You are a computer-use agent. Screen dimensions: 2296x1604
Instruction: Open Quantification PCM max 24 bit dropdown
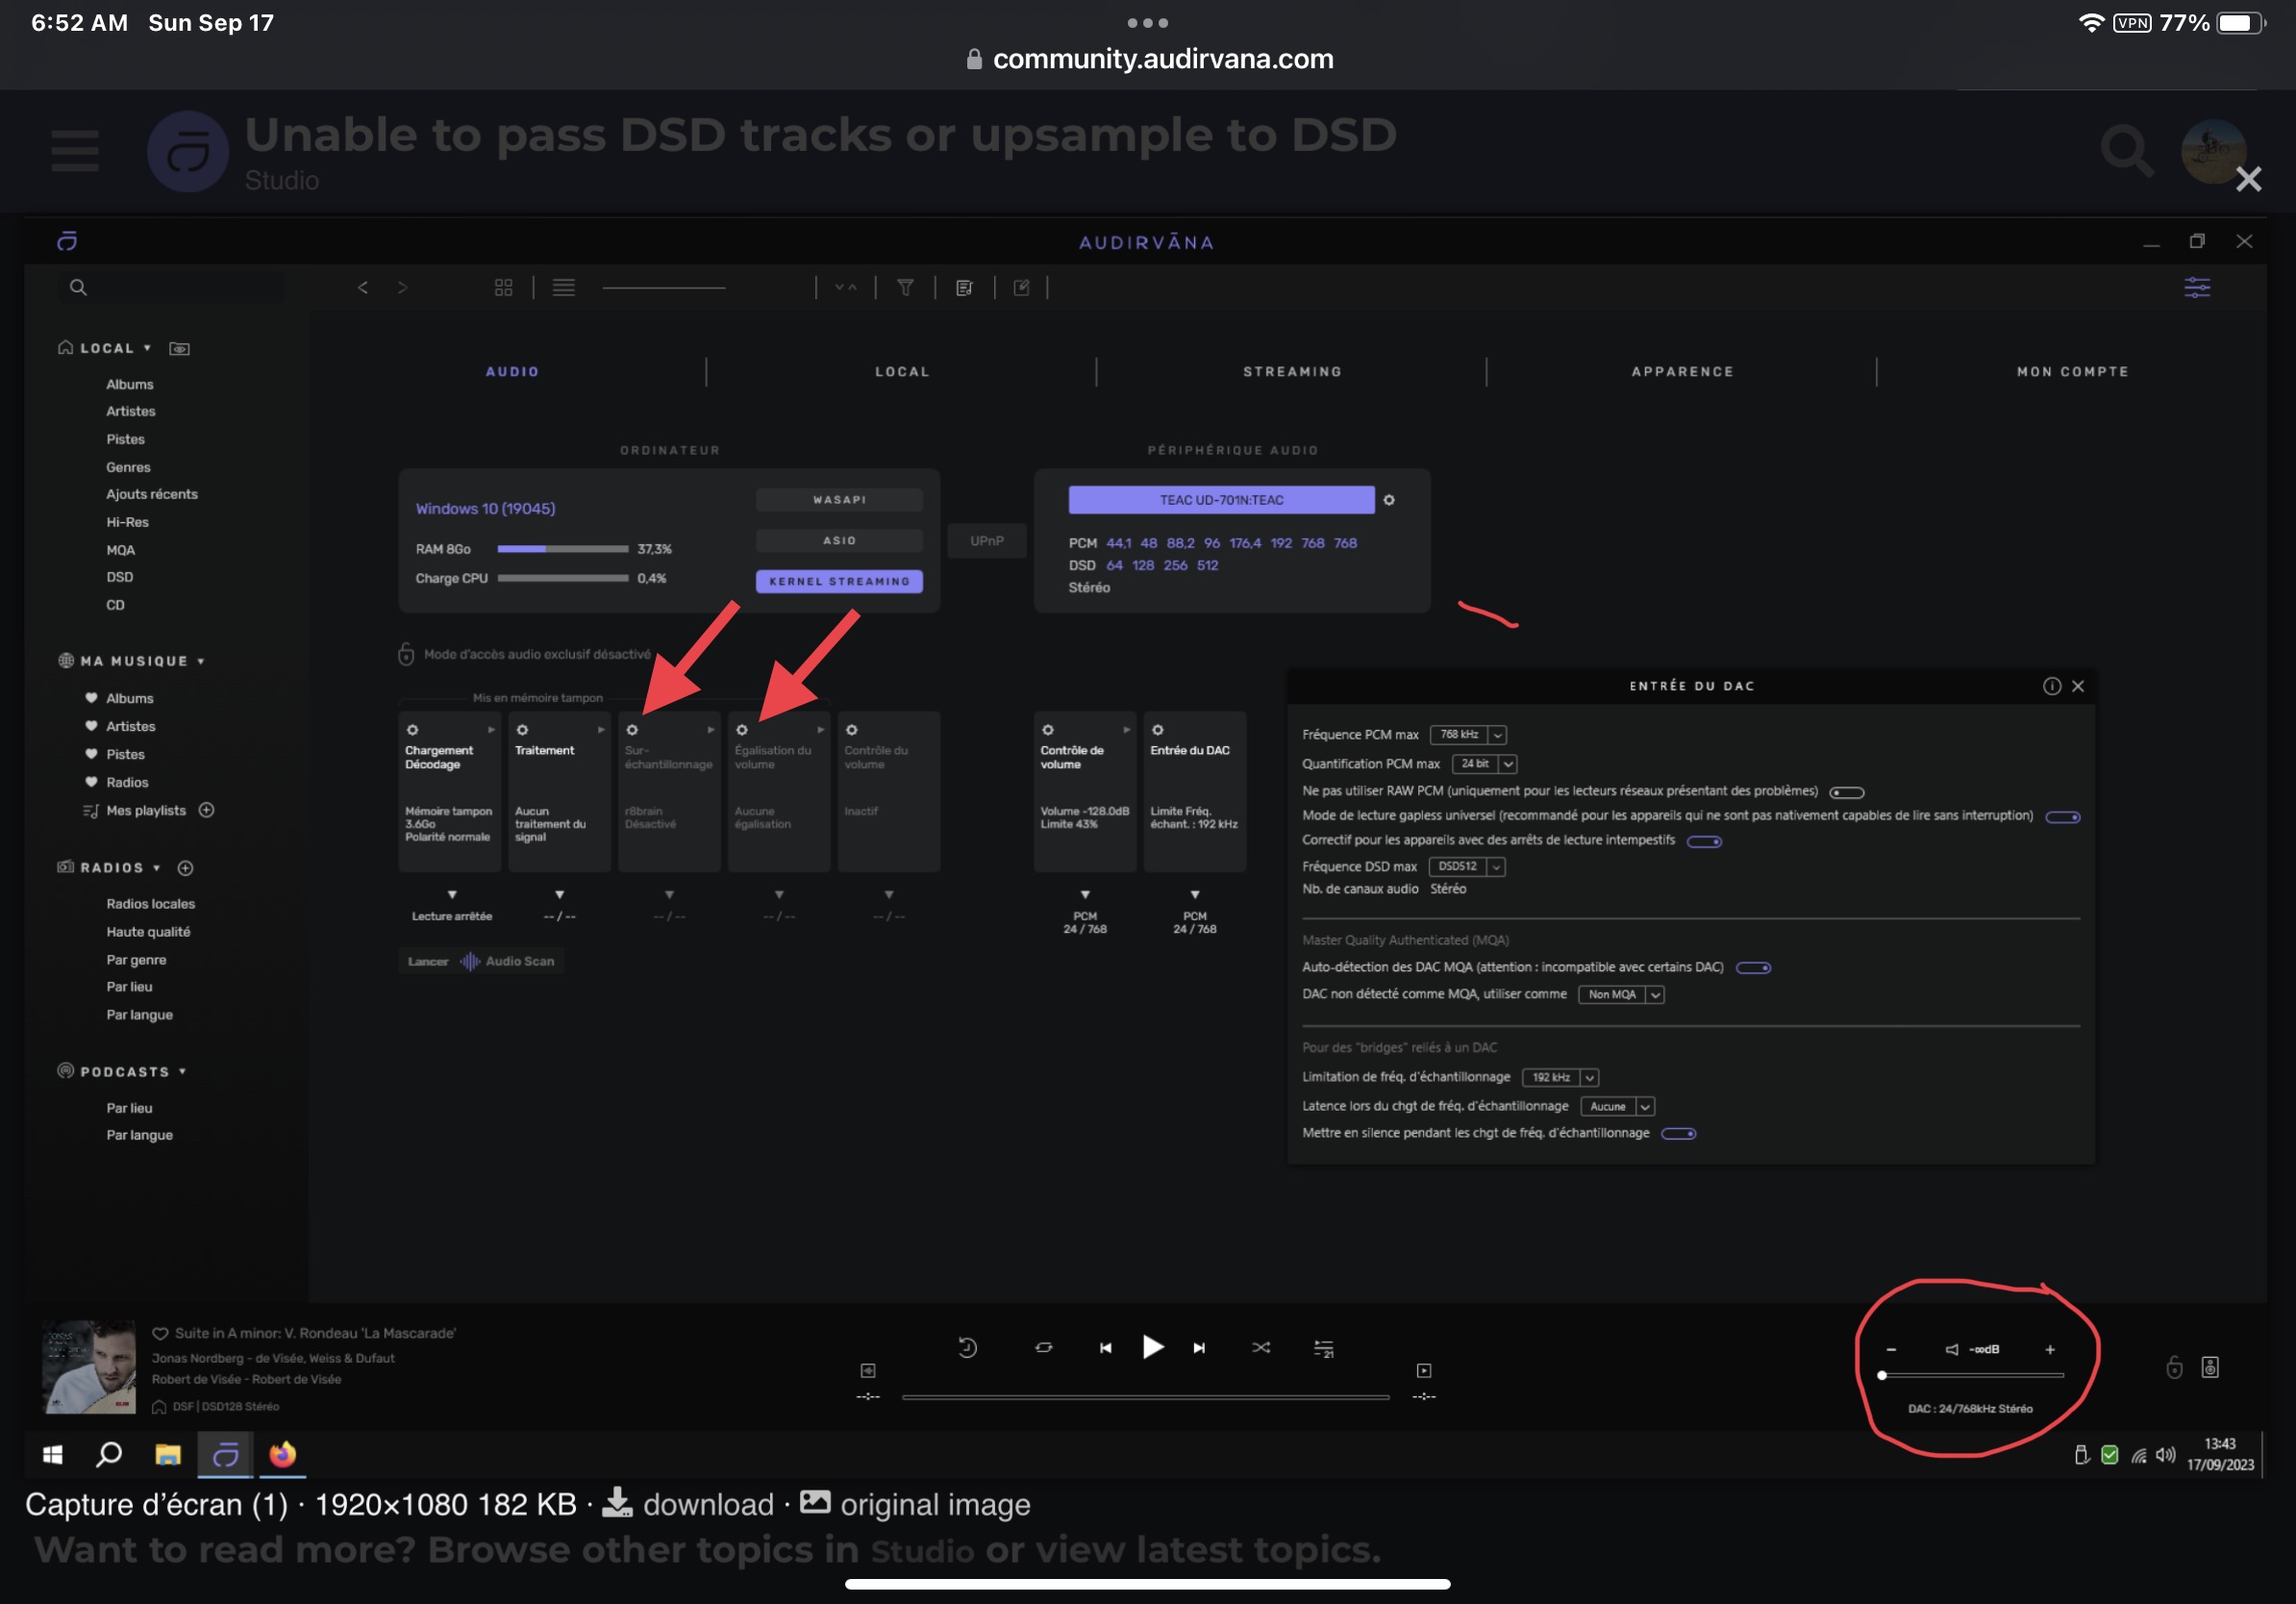pyautogui.click(x=1484, y=764)
